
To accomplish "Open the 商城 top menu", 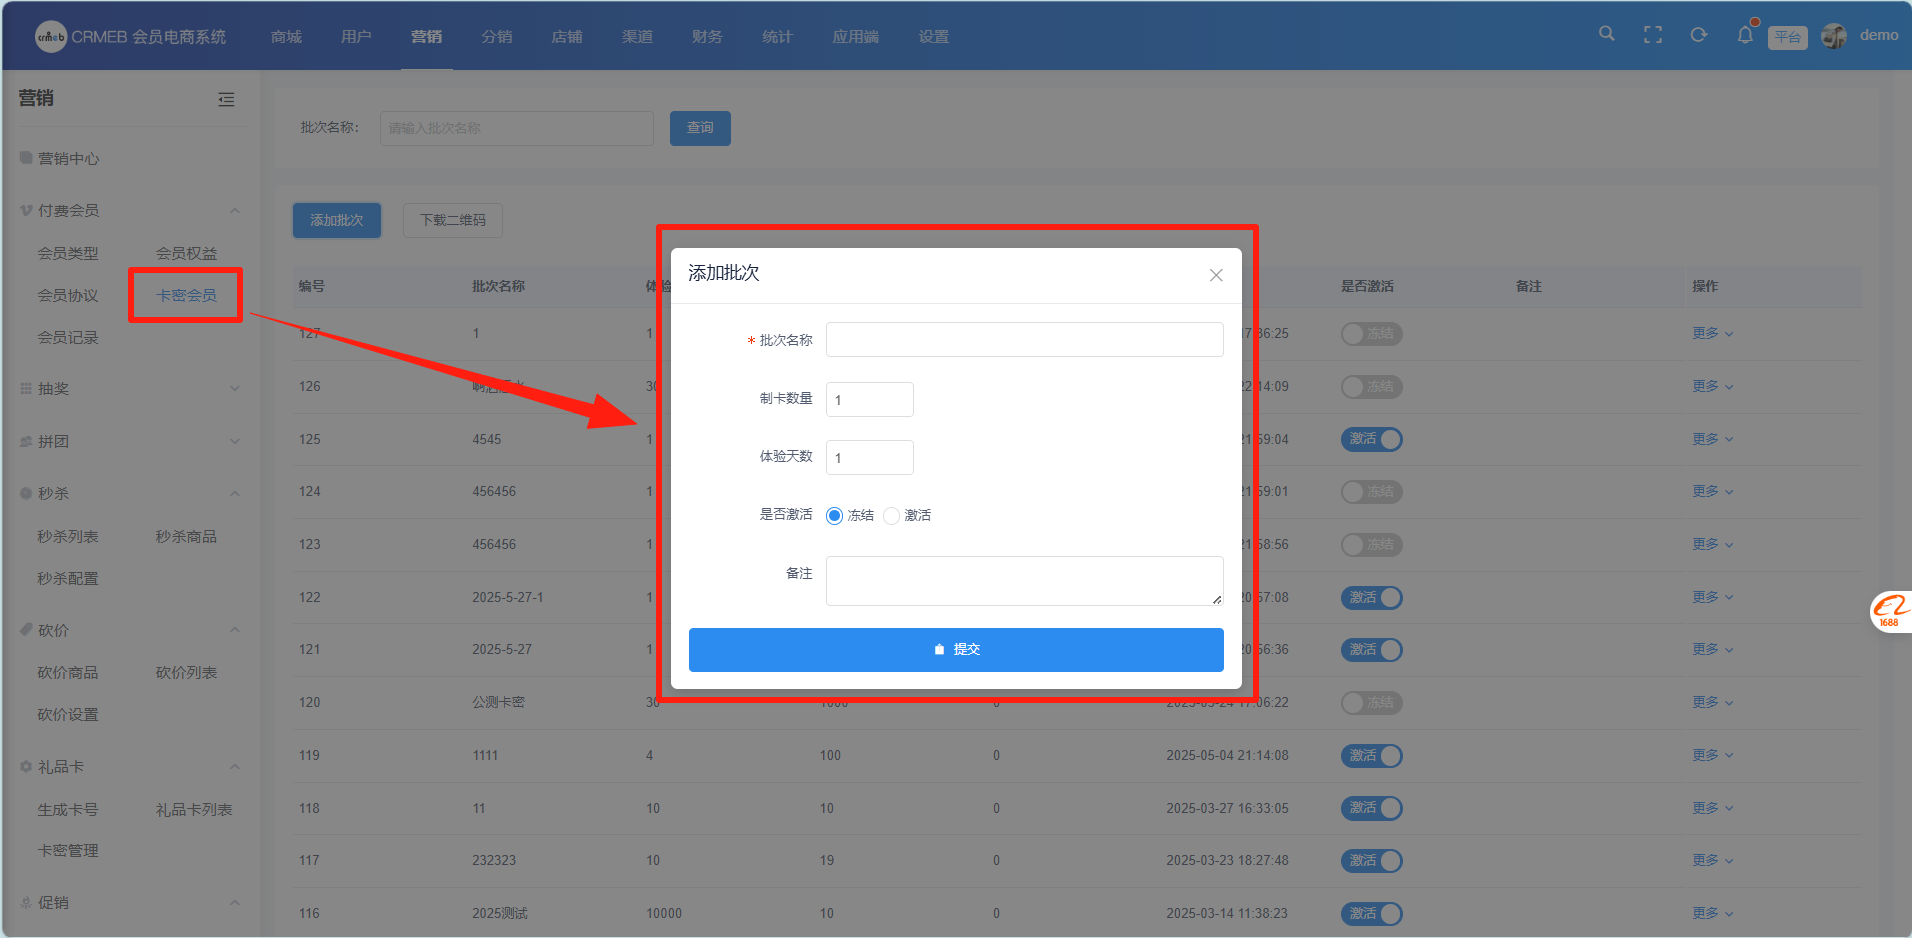I will (286, 36).
